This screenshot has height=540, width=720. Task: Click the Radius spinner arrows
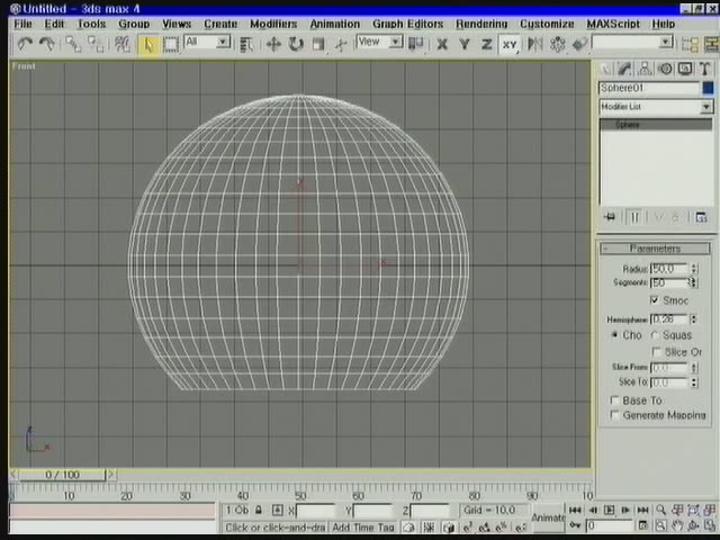click(694, 269)
